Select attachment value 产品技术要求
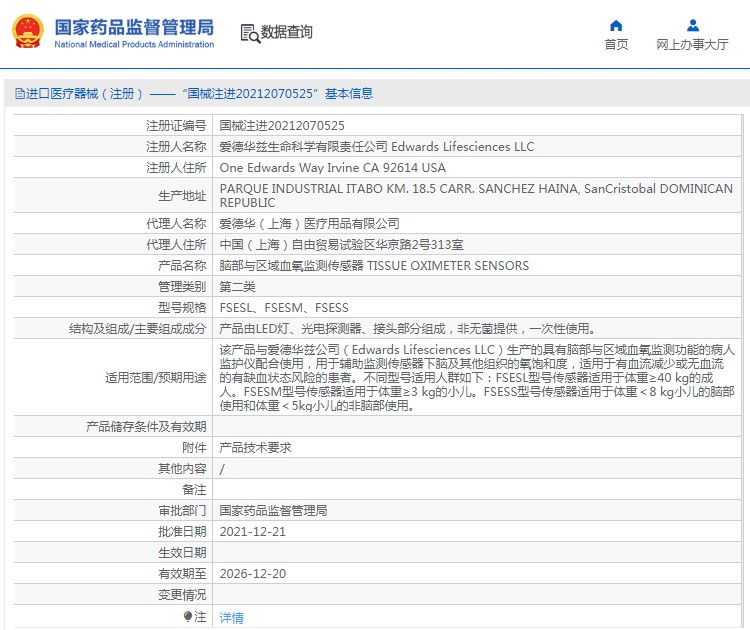 [255, 448]
